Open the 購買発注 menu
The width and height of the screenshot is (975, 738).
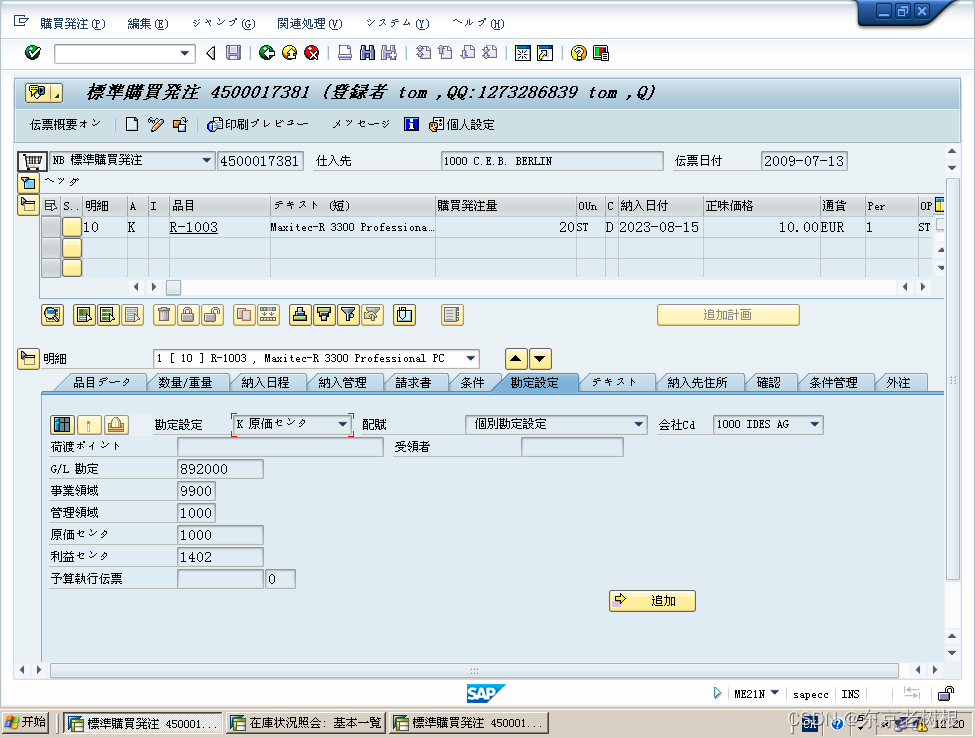[73, 24]
